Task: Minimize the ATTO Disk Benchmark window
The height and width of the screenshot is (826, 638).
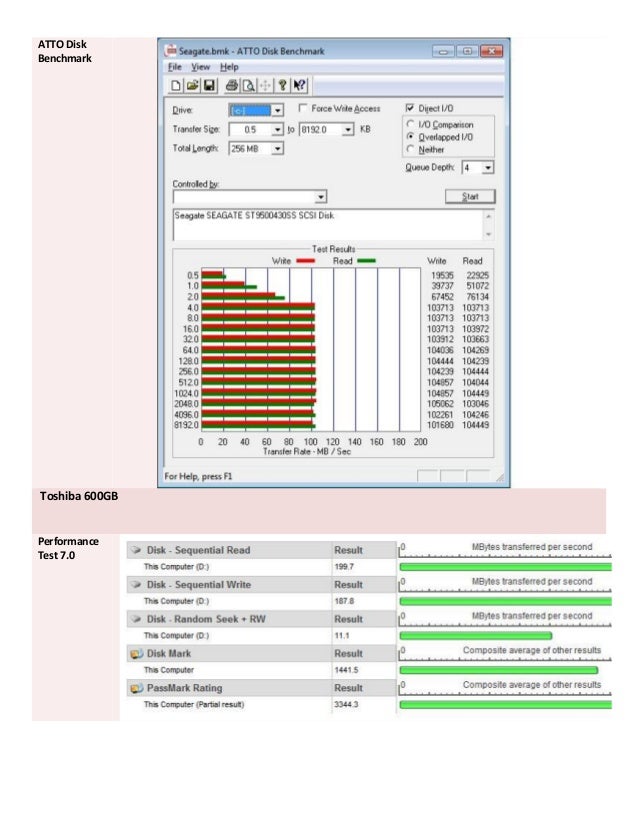Action: click(x=443, y=51)
